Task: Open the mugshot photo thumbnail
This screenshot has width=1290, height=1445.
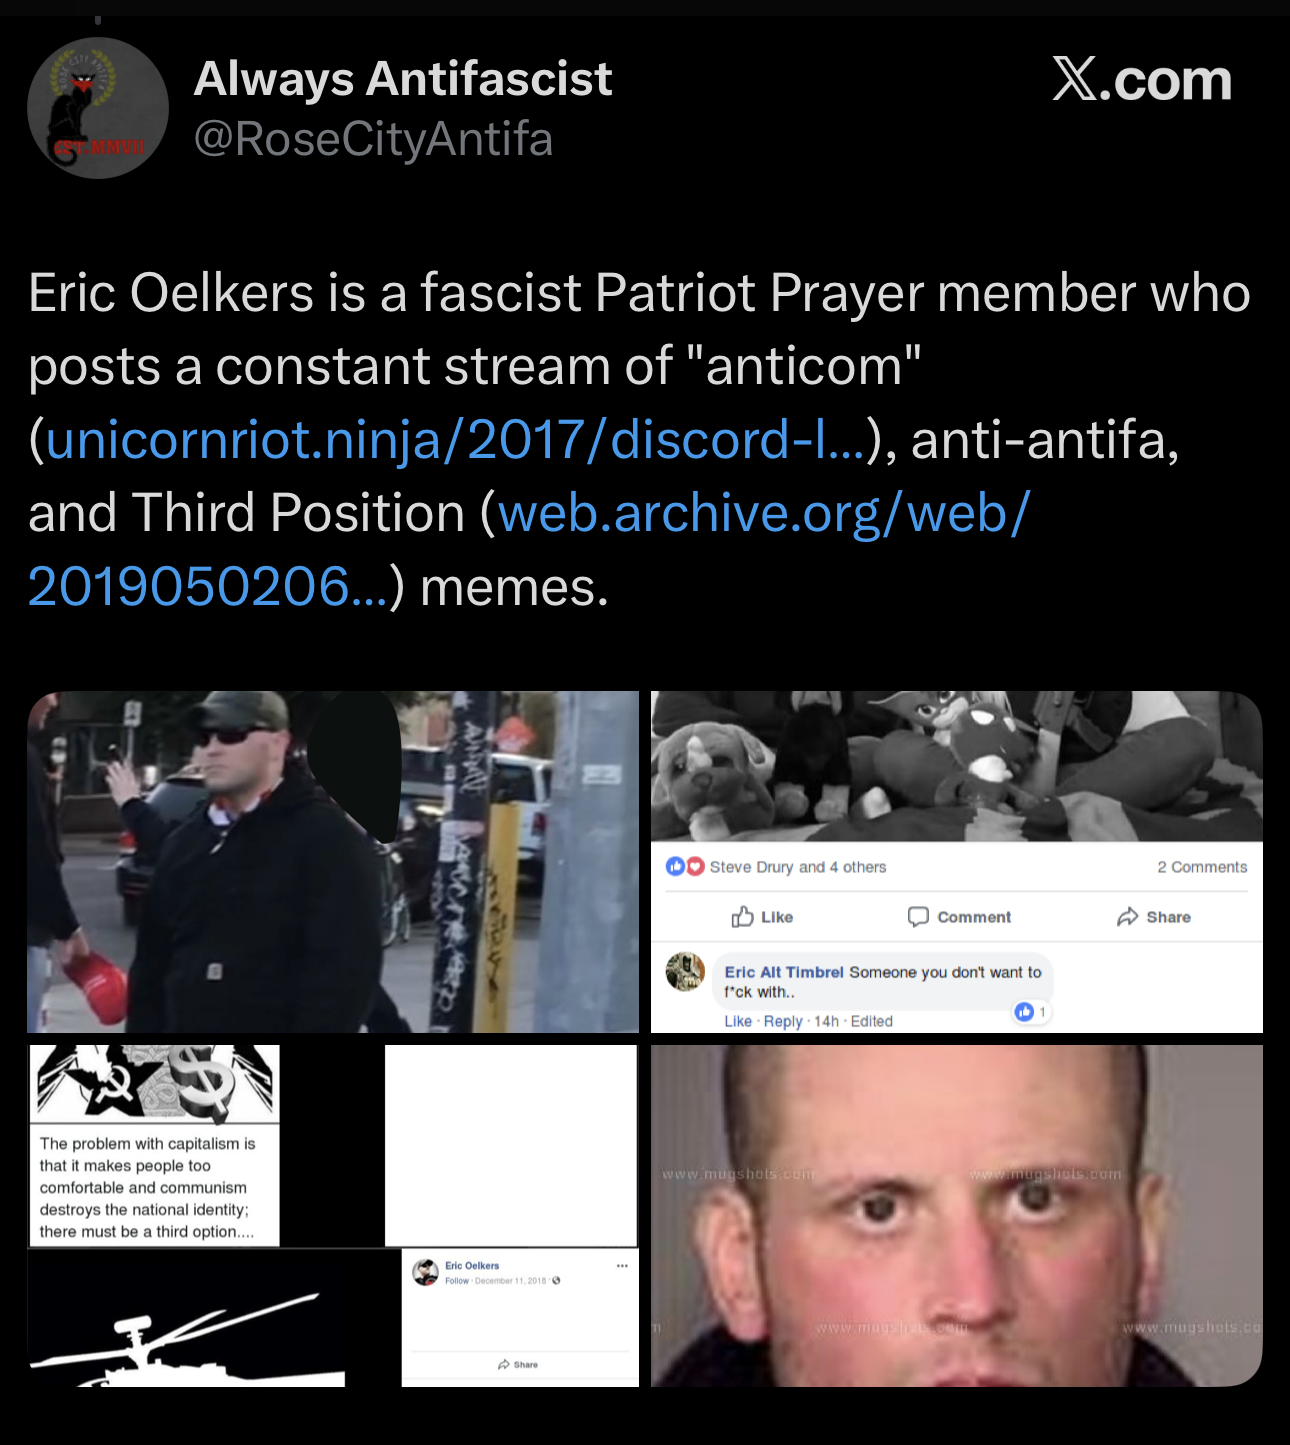Action: [957, 1216]
